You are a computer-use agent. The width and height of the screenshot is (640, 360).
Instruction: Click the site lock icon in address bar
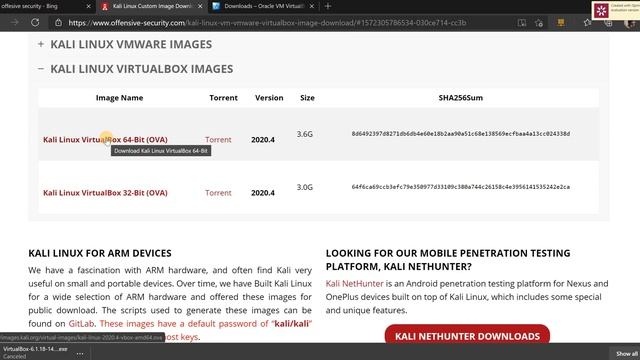coord(58,23)
